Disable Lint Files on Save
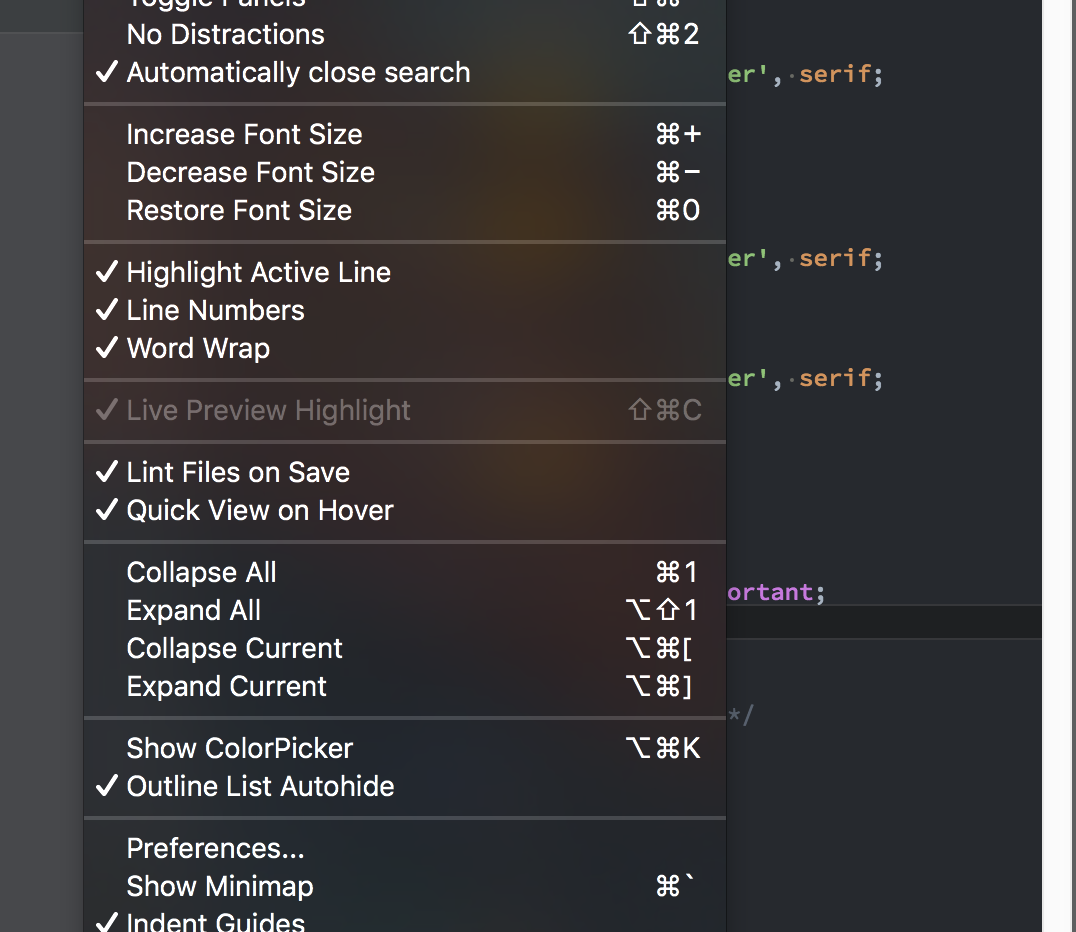 tap(237, 472)
